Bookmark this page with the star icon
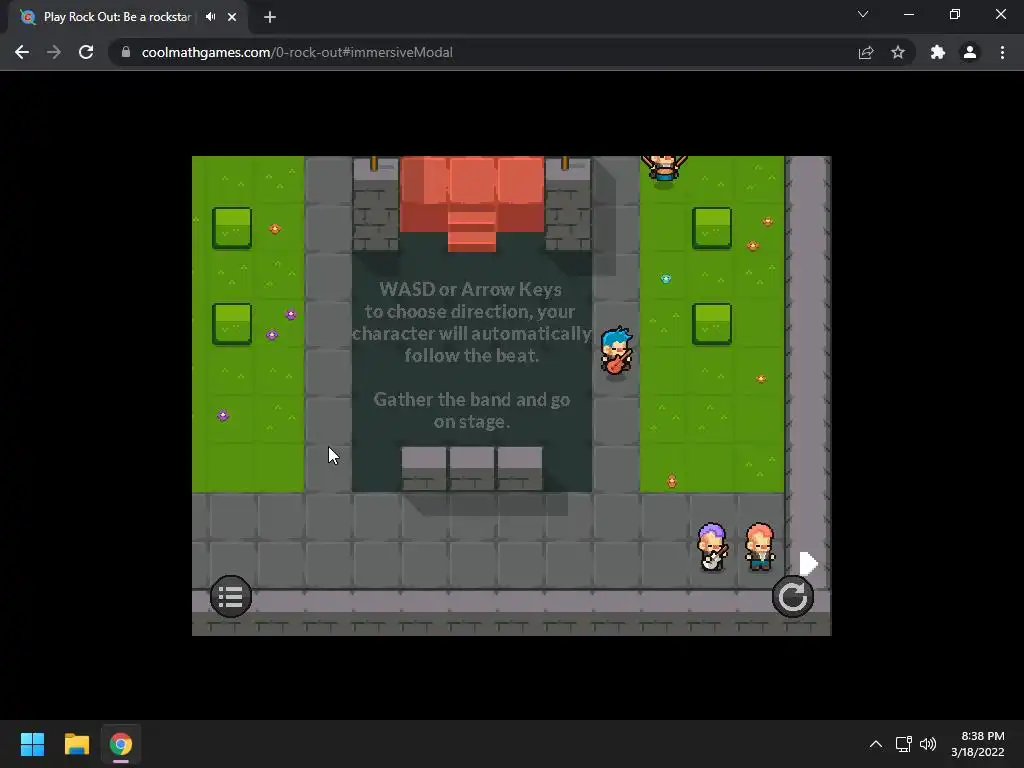 (x=898, y=52)
